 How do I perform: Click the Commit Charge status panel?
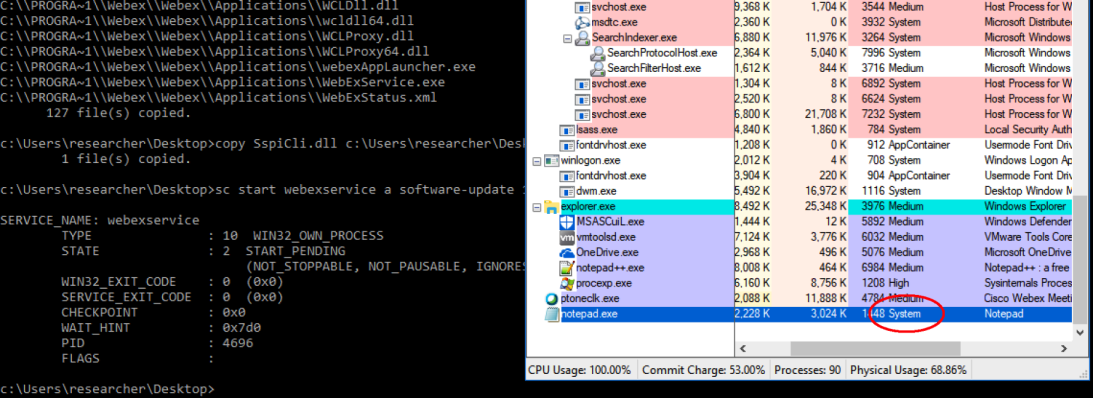[703, 370]
